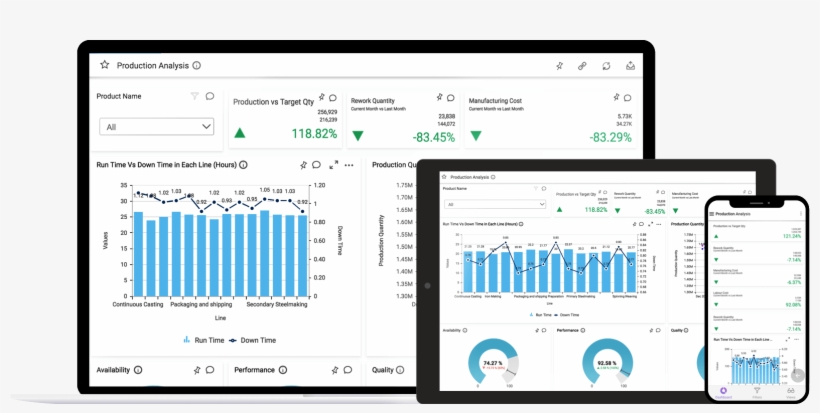
Task: Click the pin icon in laptop dashboard header
Action: (560, 66)
